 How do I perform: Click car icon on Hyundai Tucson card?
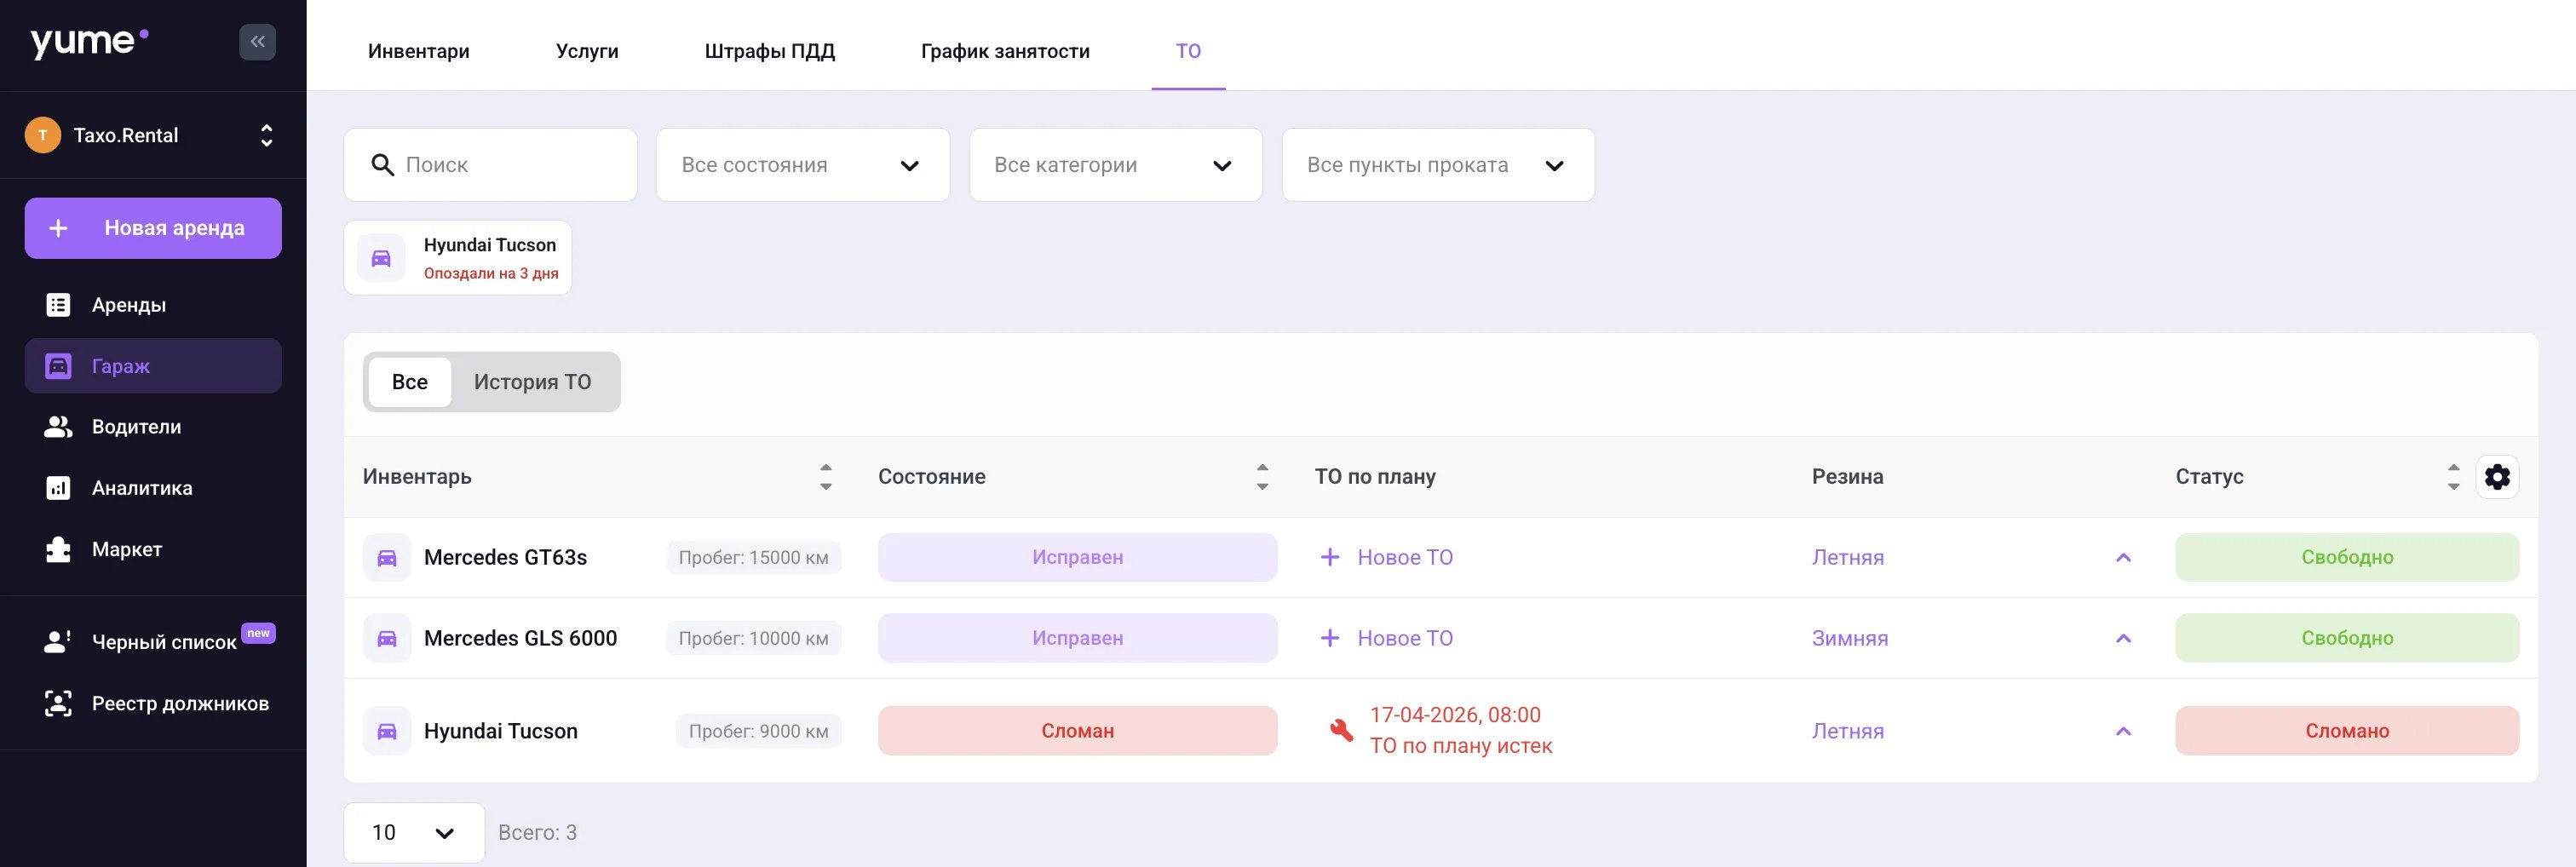381,258
